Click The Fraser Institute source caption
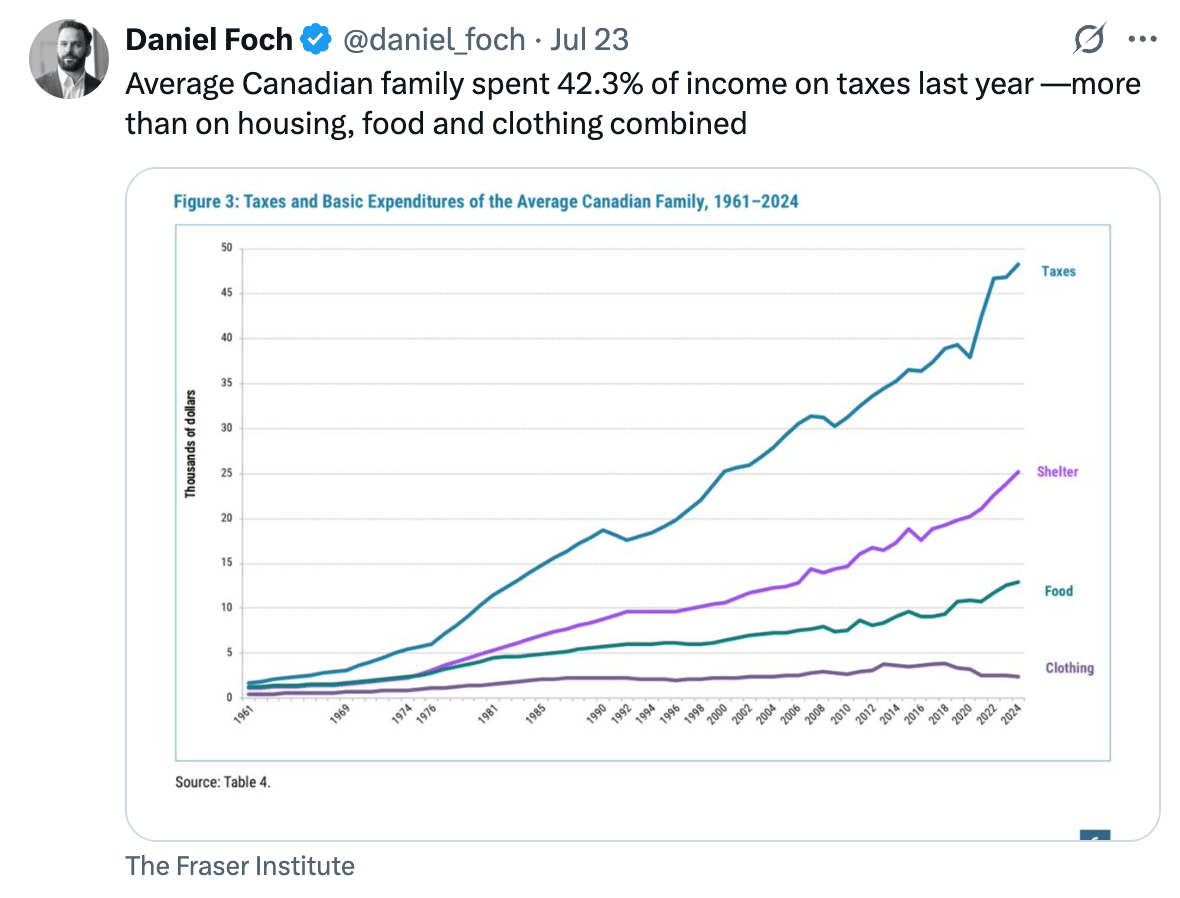 (x=240, y=865)
